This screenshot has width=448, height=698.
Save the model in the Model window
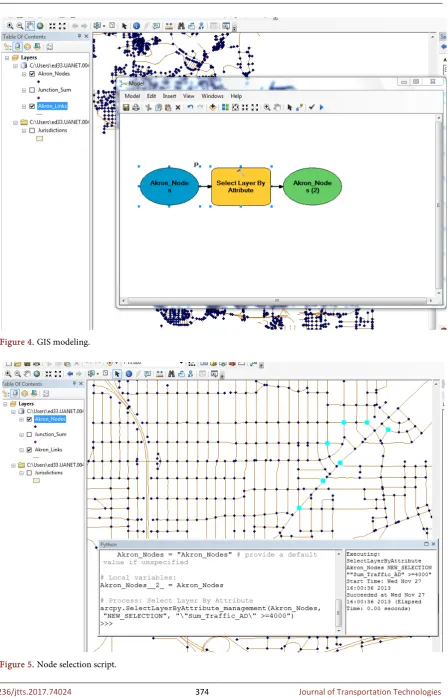[126, 107]
